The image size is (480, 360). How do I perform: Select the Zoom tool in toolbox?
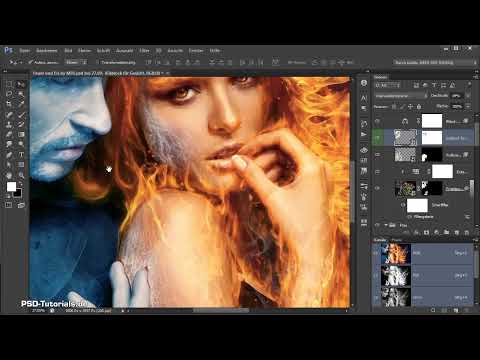(x=21, y=175)
